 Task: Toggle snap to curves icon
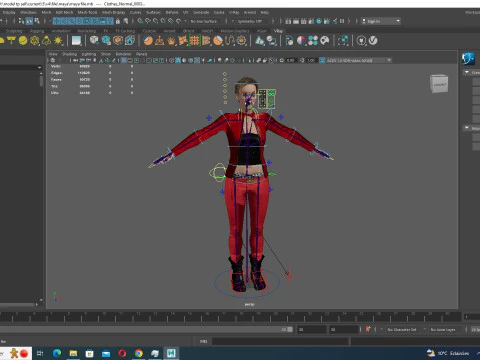coord(148,21)
